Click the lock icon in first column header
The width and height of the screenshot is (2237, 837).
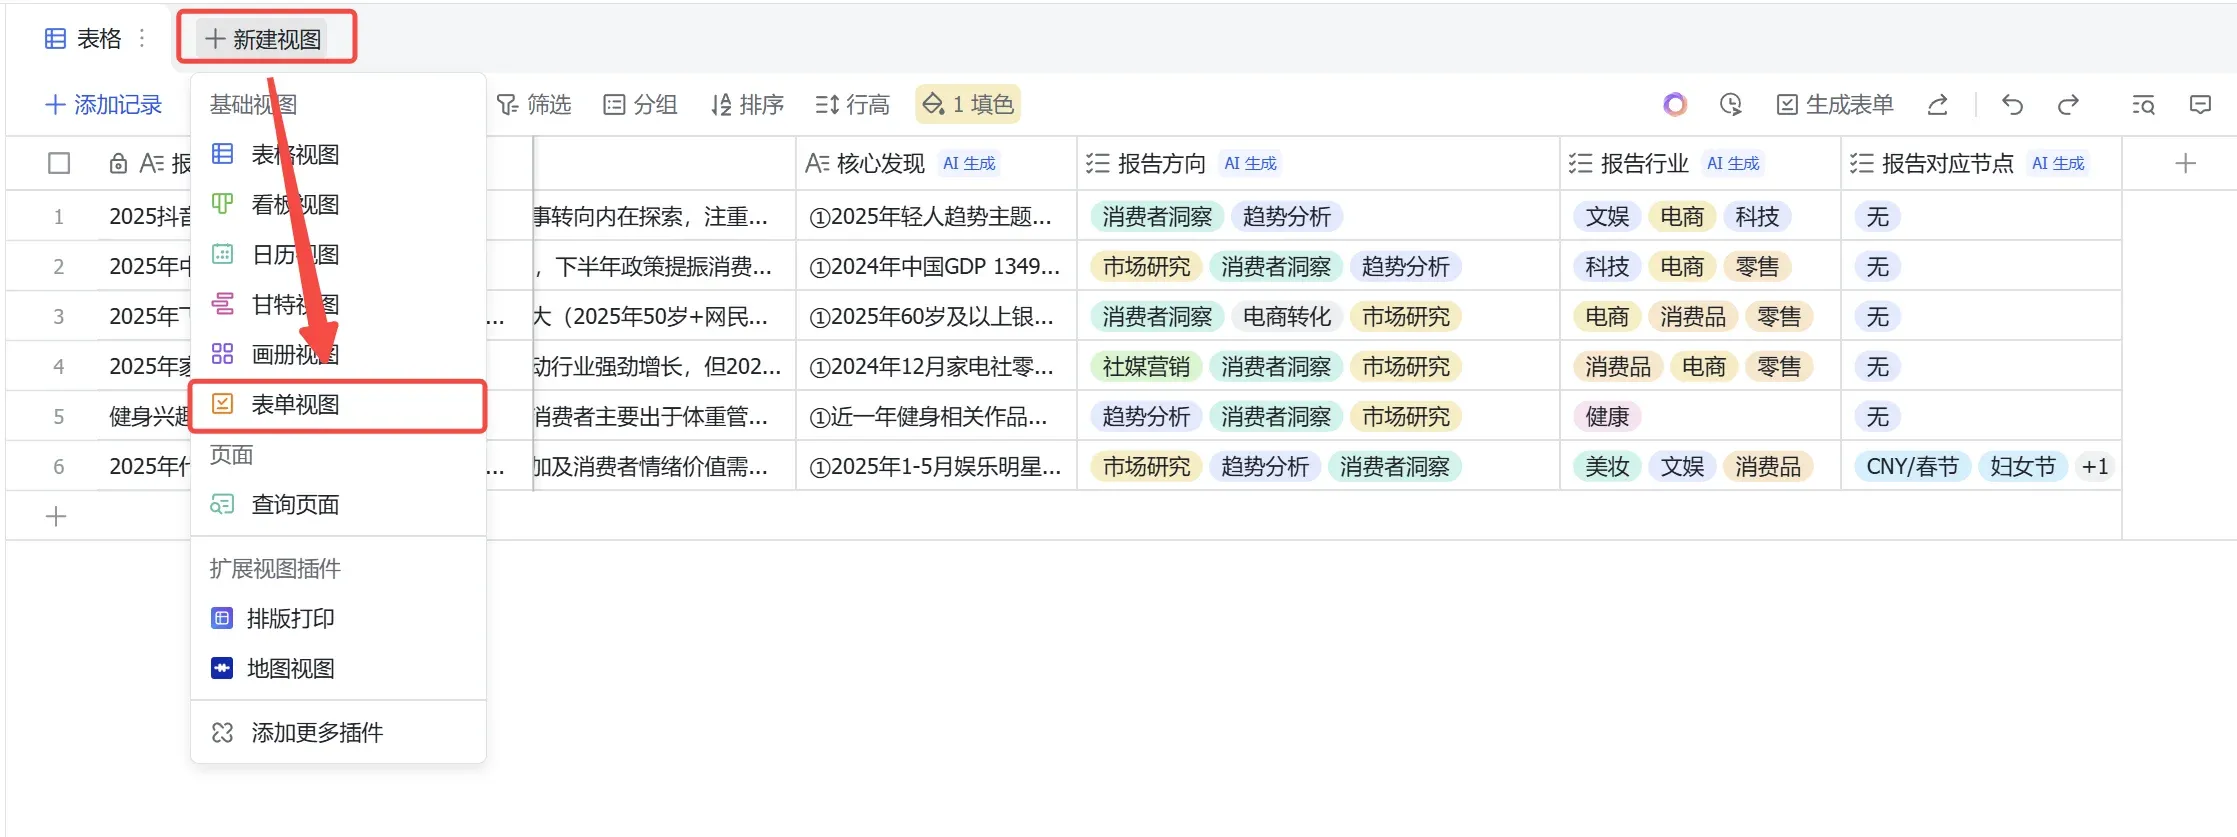118,163
